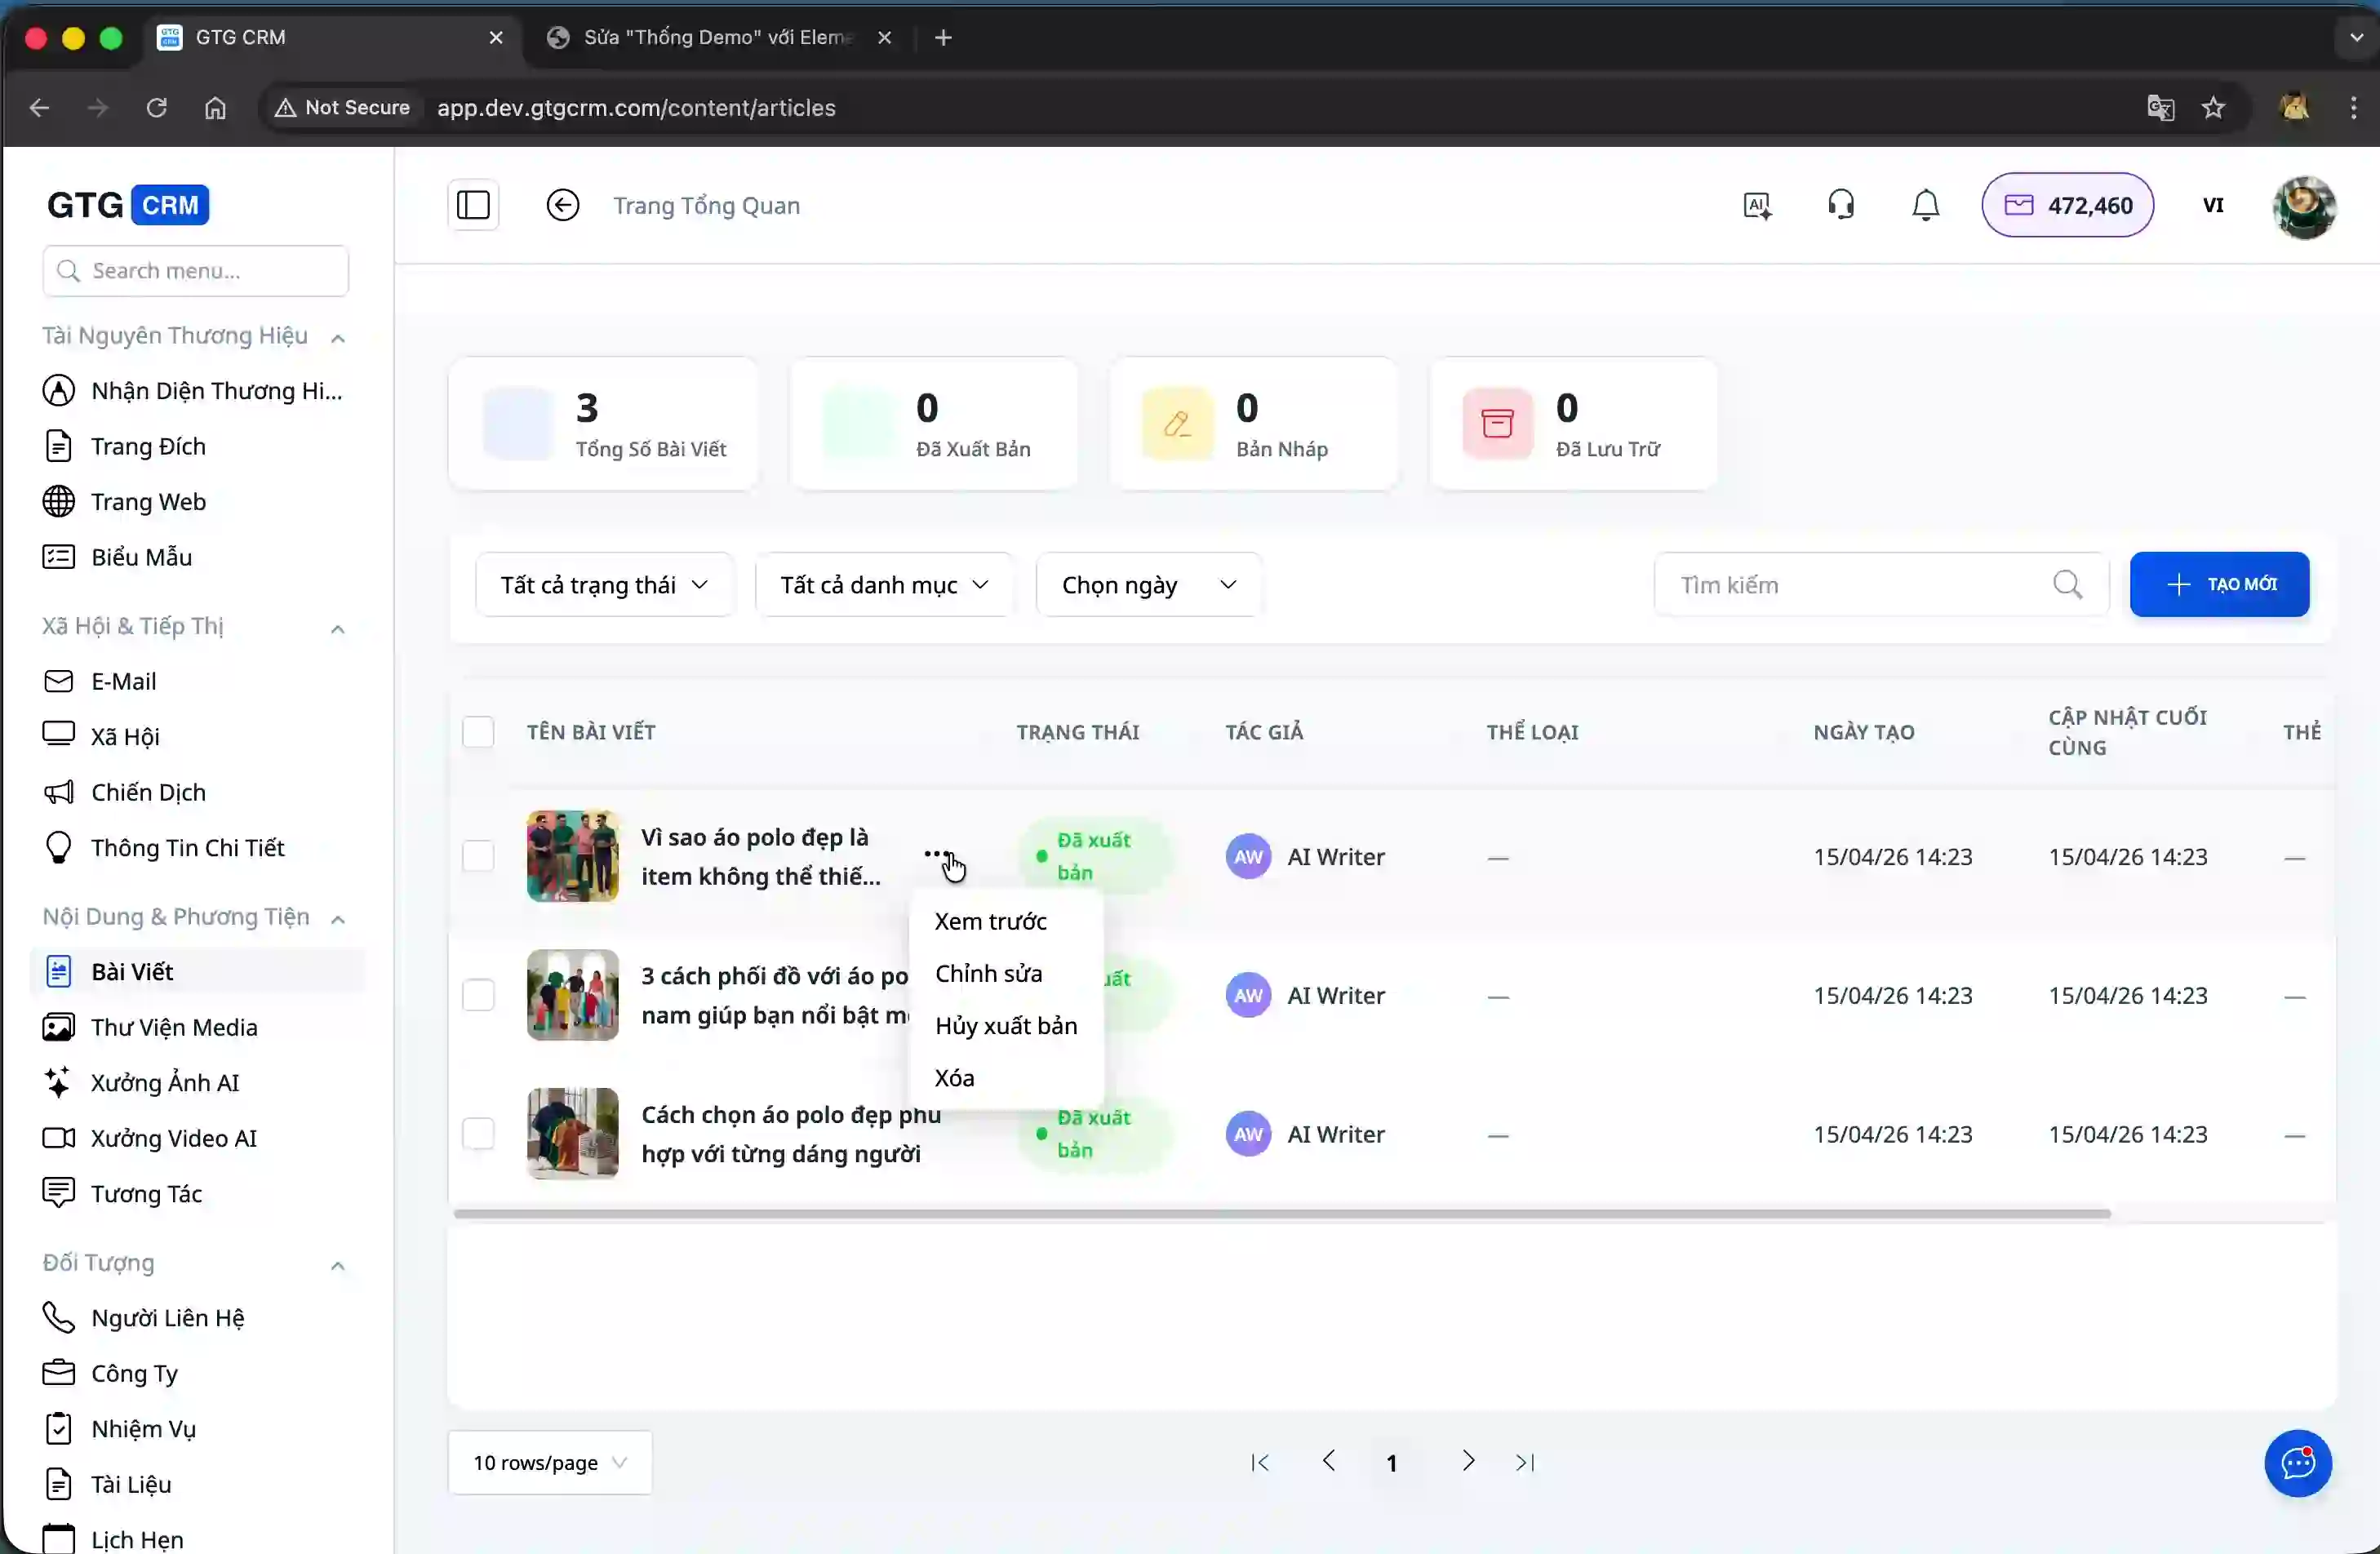Open 'Thư Viện Media' in the sidebar
The height and width of the screenshot is (1554, 2380).
pos(173,1026)
